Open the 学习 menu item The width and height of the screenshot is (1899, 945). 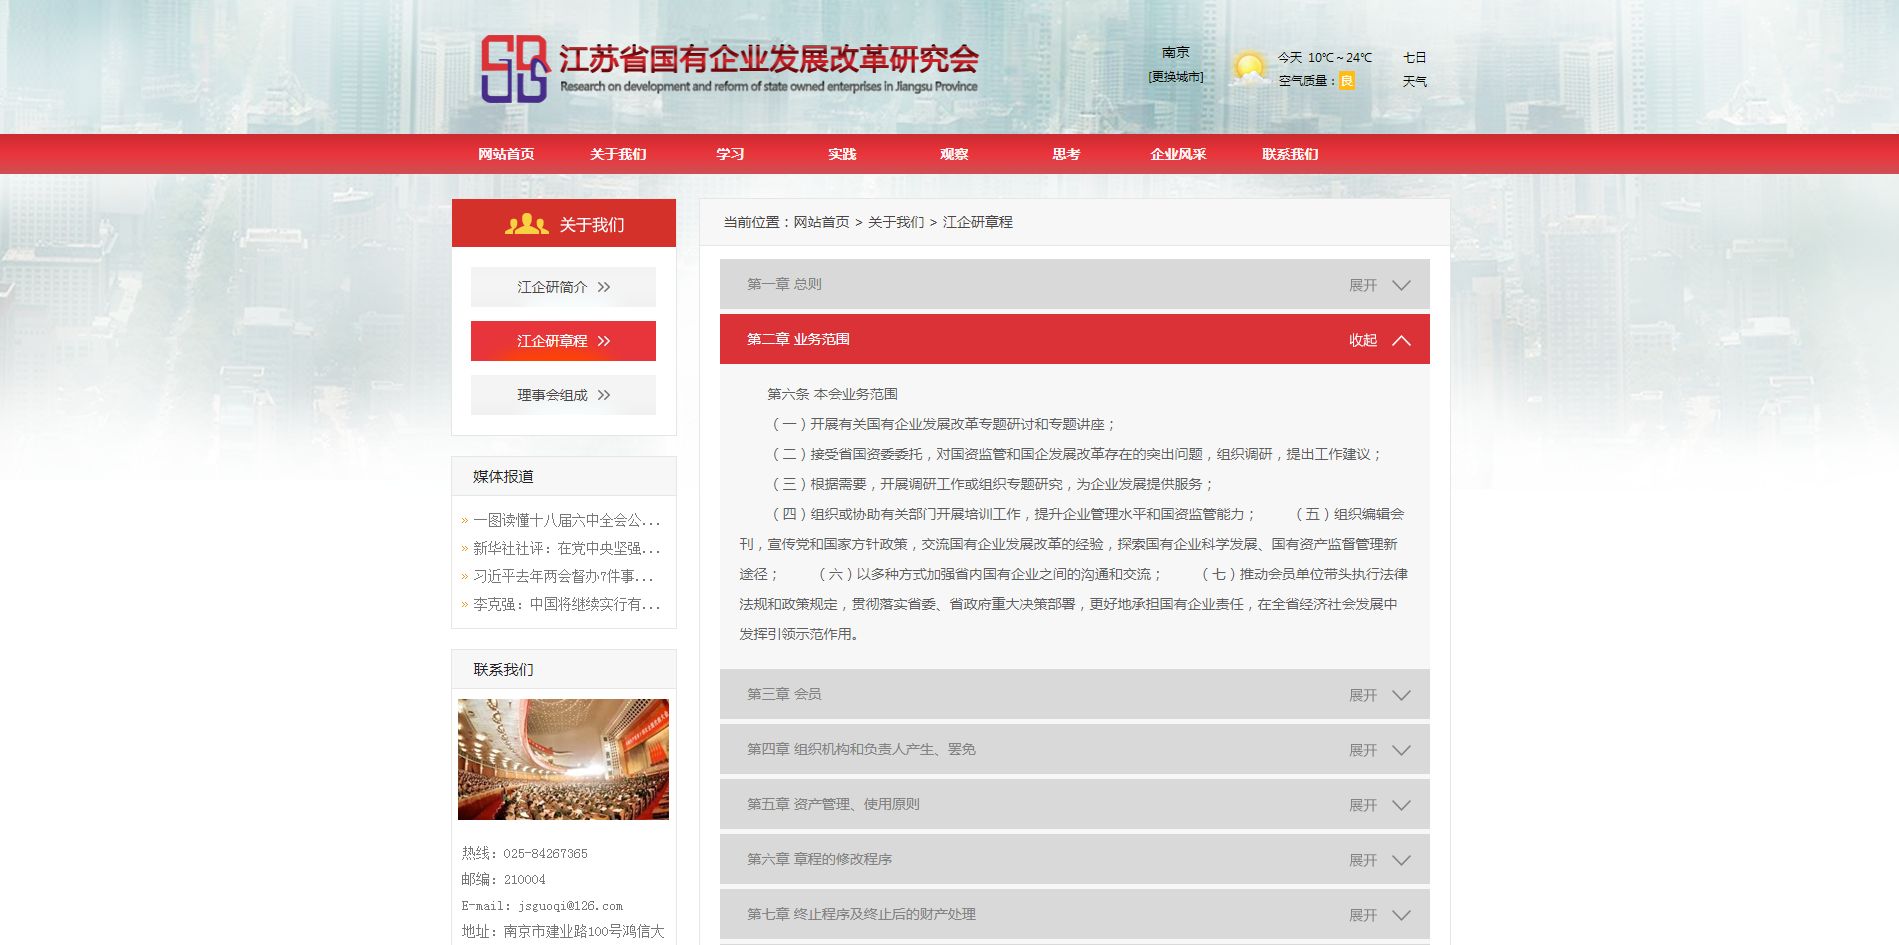coord(730,154)
